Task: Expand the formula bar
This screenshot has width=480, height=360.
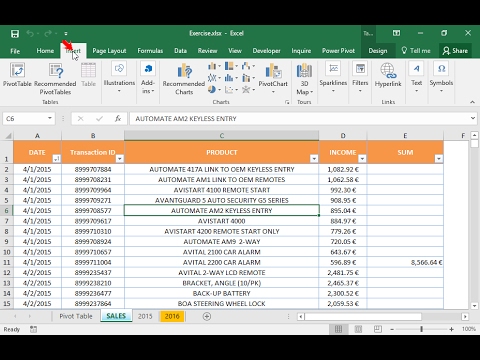Action: [x=472, y=118]
